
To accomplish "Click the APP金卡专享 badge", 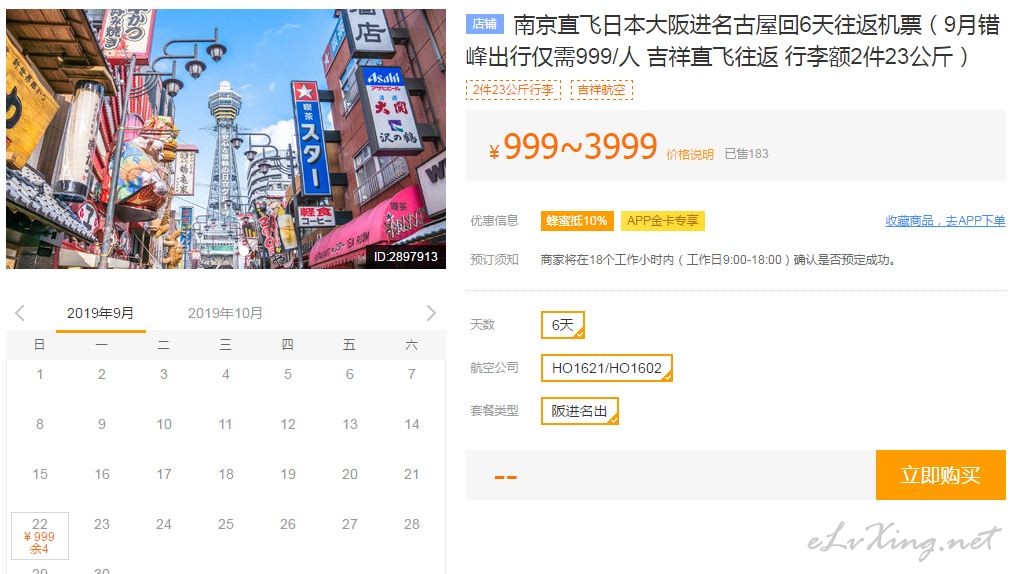I will [x=662, y=221].
